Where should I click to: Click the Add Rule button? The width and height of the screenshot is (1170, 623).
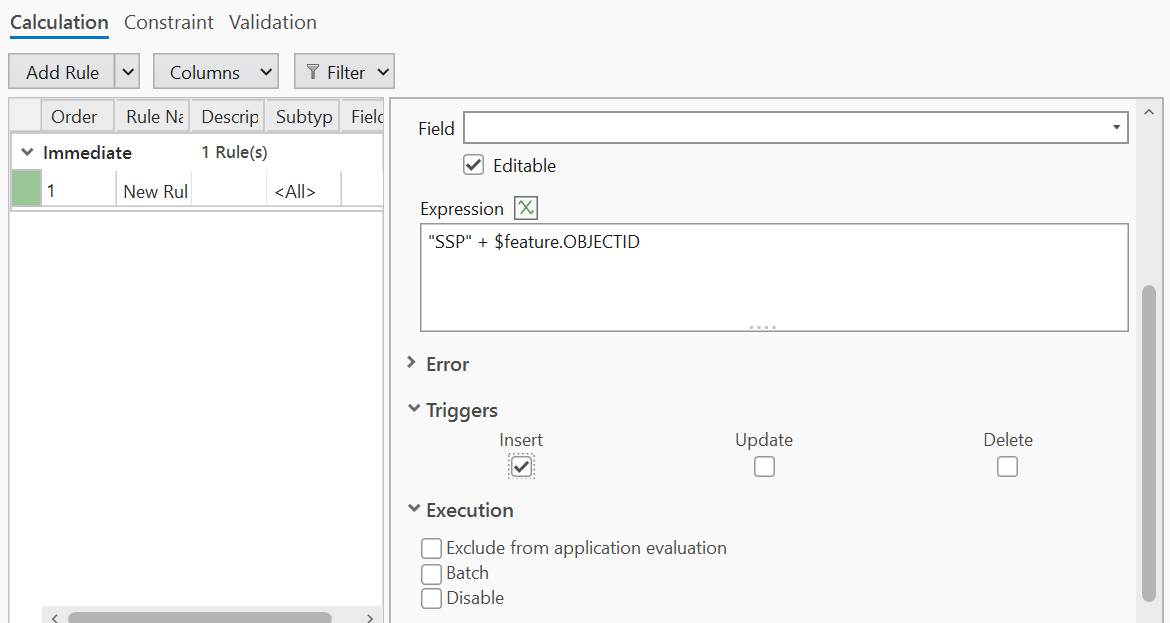[62, 72]
